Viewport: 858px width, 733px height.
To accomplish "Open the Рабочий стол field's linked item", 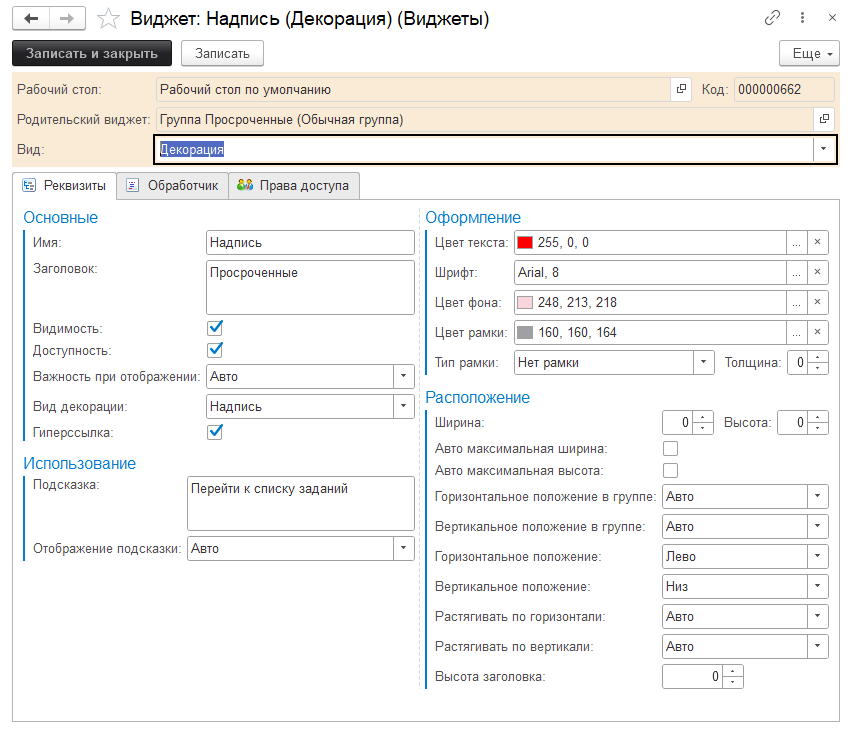I will click(x=682, y=89).
